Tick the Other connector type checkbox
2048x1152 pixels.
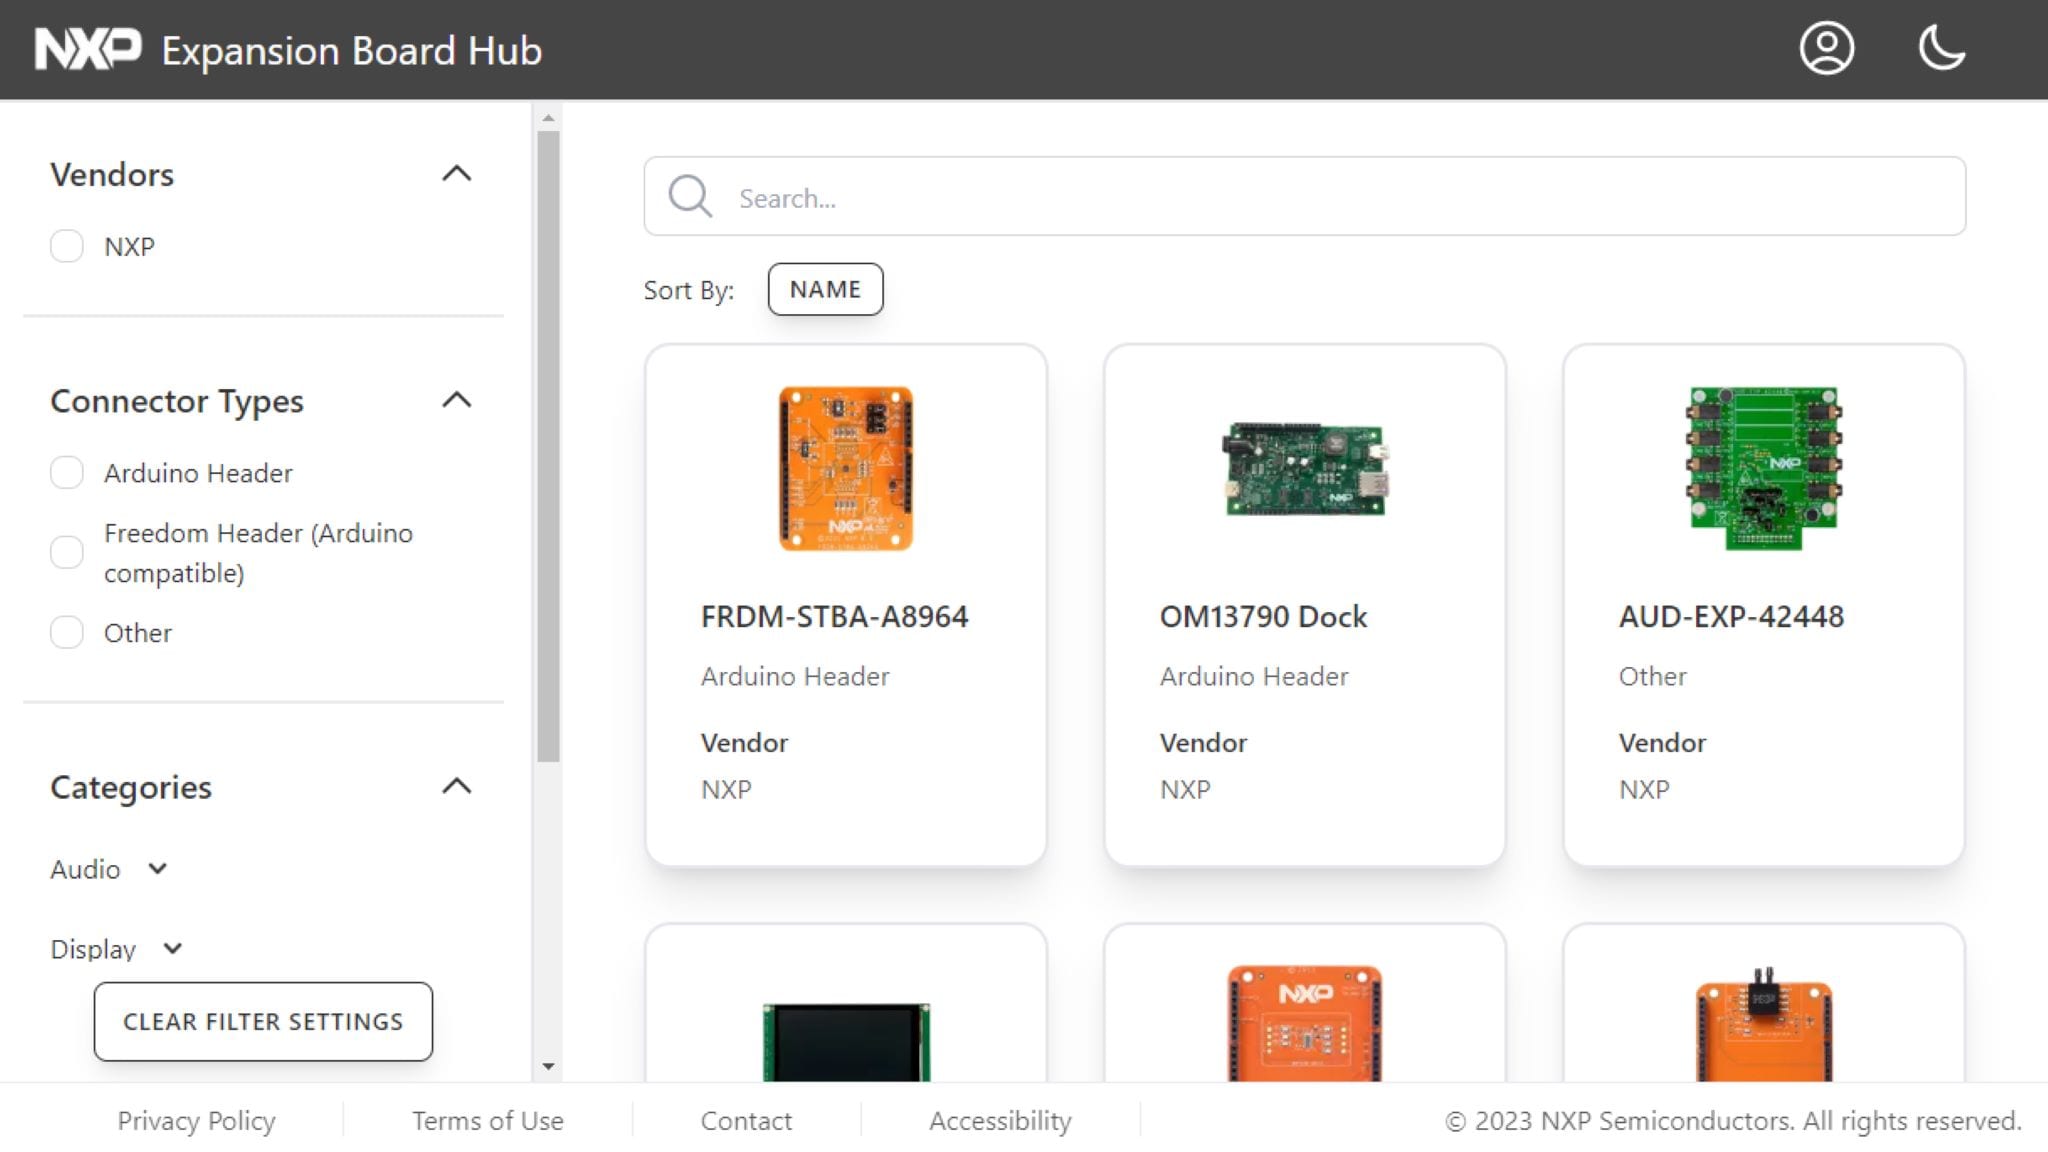pyautogui.click(x=67, y=632)
